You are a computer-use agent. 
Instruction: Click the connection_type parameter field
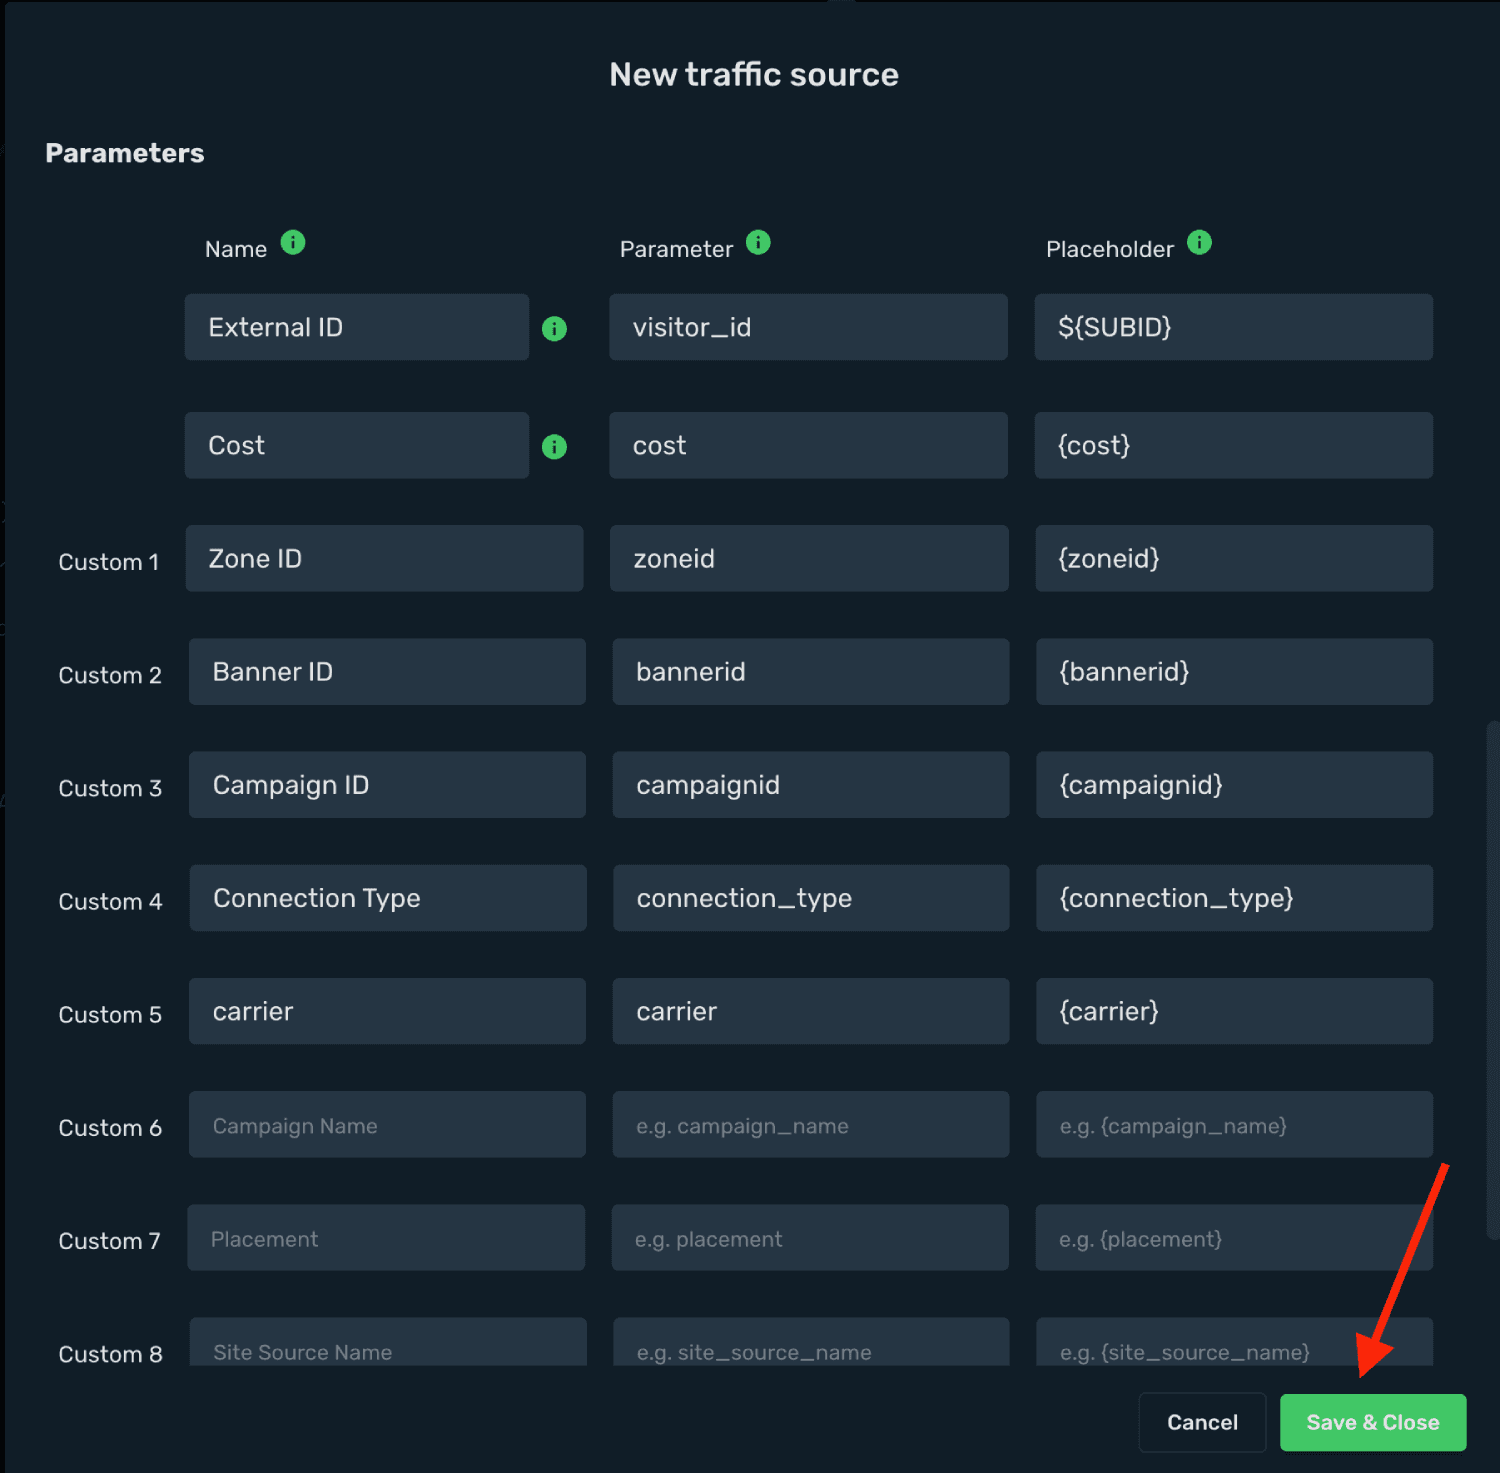(x=811, y=898)
